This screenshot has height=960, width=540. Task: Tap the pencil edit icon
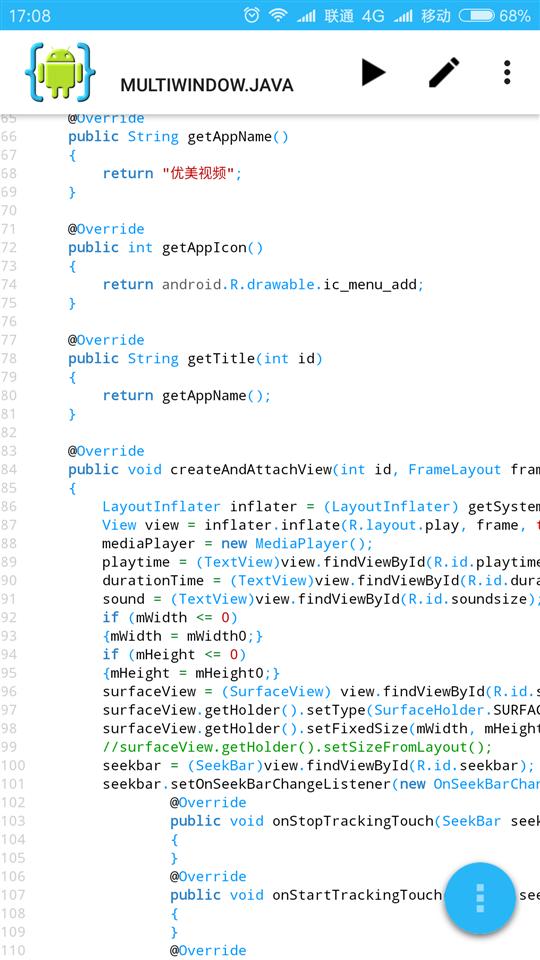[444, 72]
